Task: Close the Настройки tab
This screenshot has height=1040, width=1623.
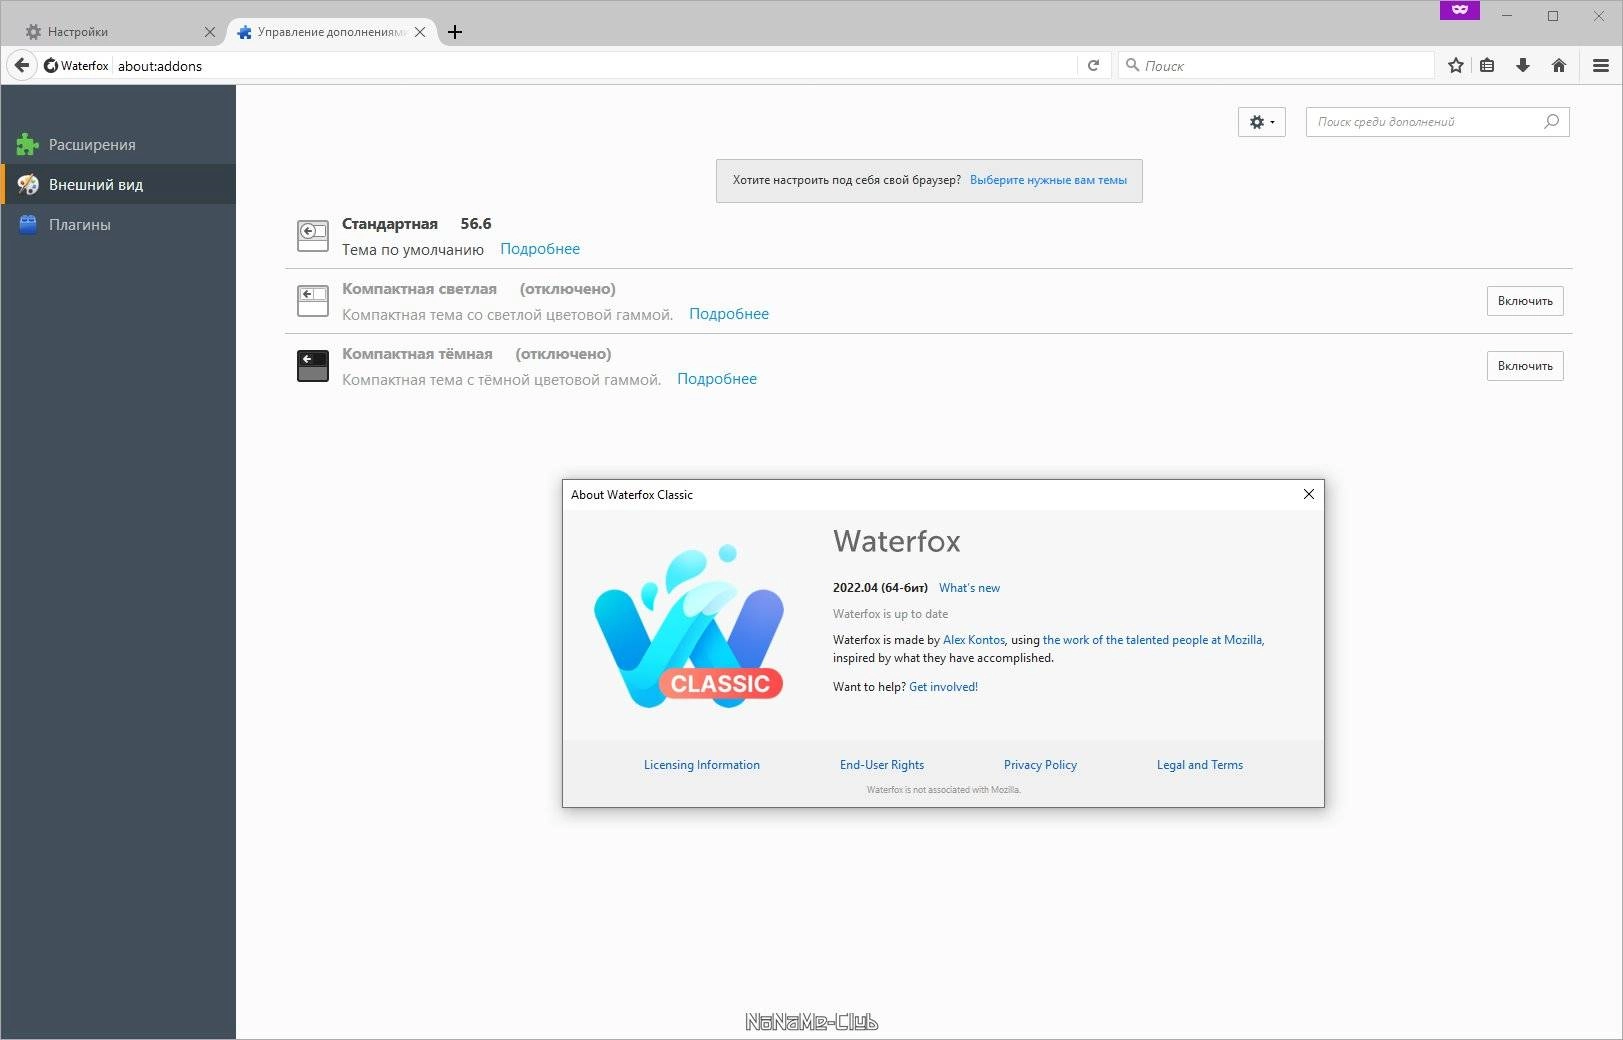Action: point(210,32)
